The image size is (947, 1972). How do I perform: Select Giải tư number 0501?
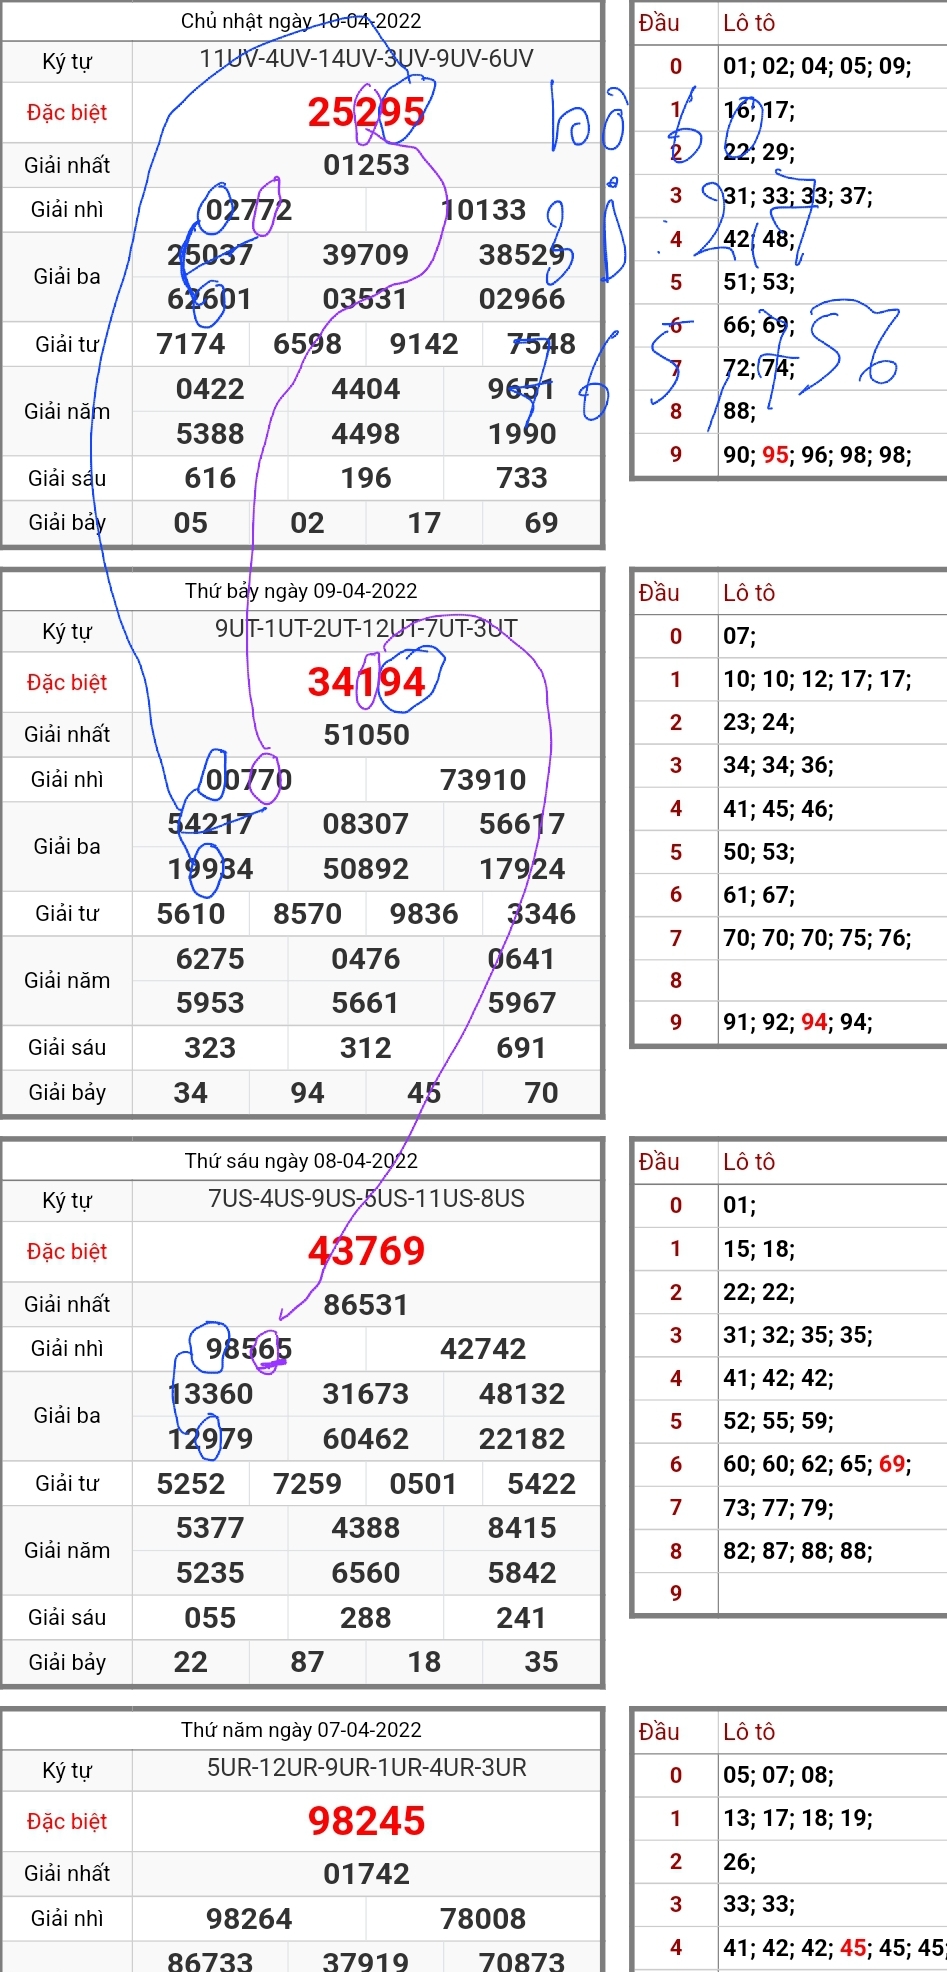[x=425, y=1484]
